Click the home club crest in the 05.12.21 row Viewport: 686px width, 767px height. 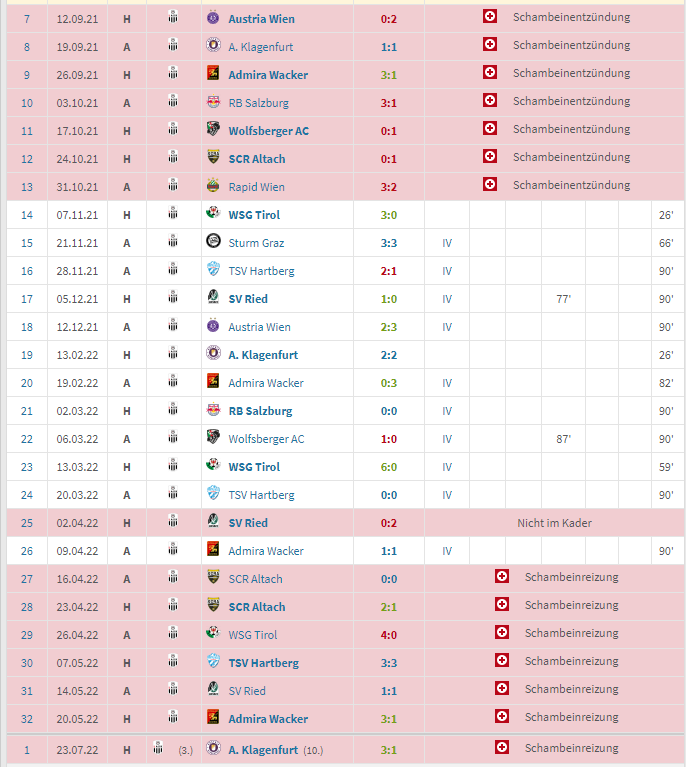[173, 298]
